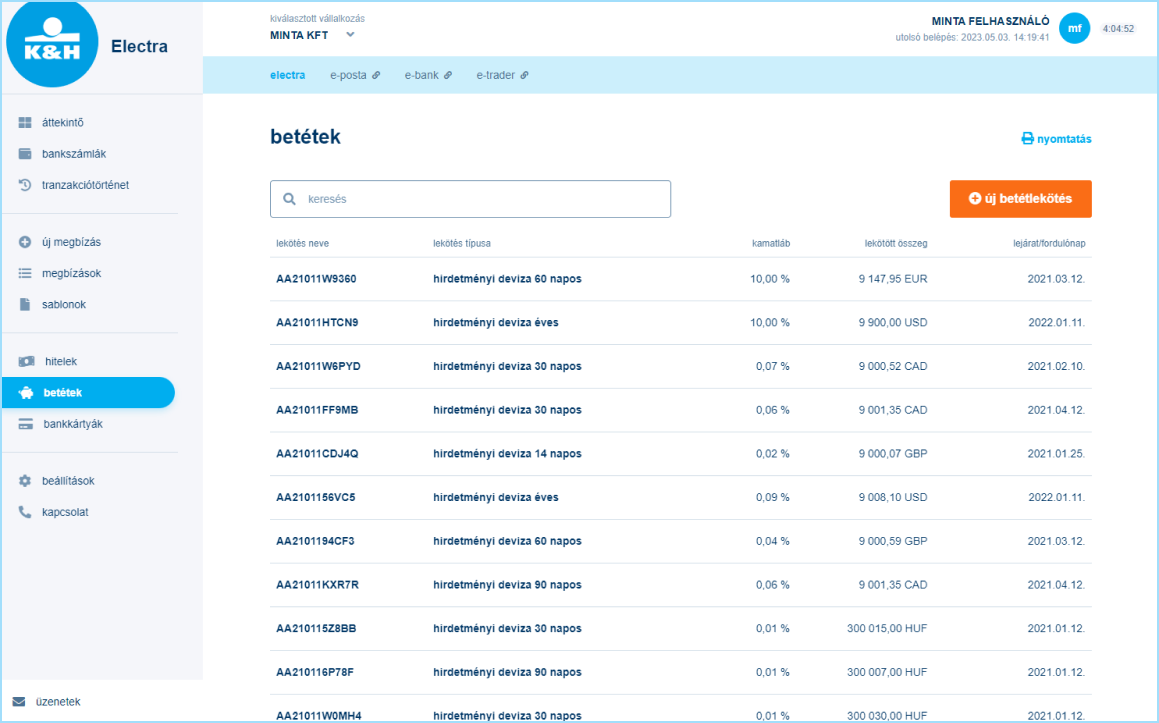Select the hitelek menu item

[60, 361]
